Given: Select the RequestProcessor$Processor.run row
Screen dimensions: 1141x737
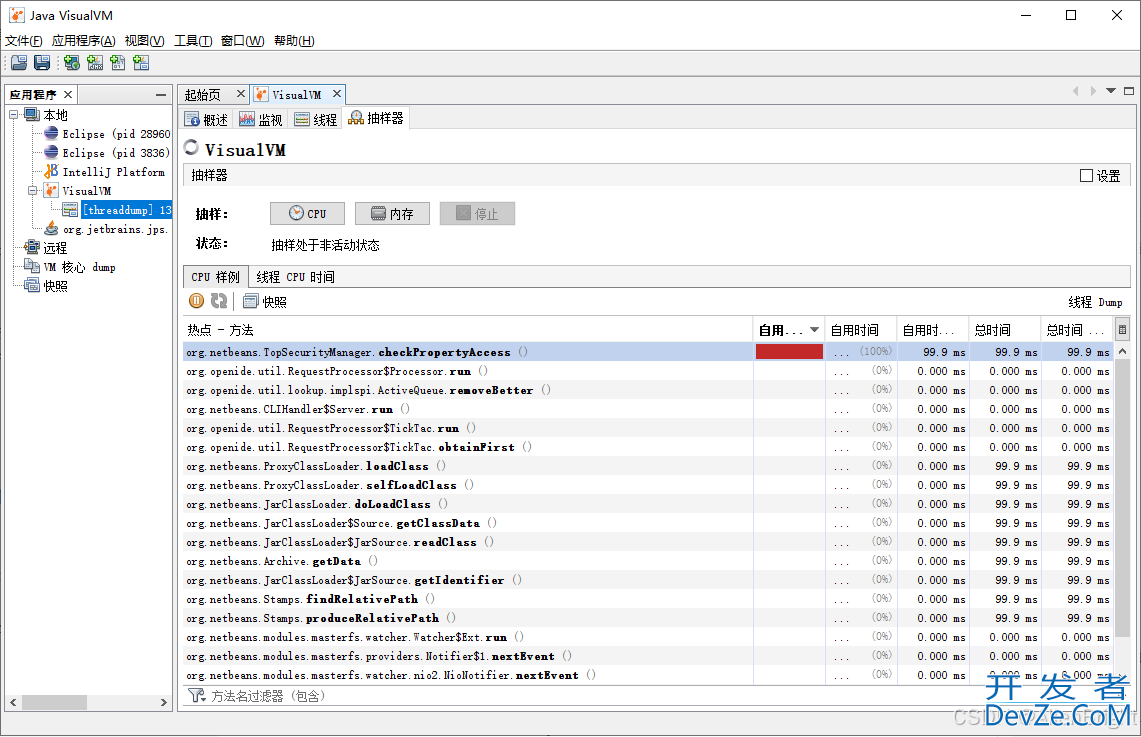Looking at the screenshot, I should click(649, 371).
